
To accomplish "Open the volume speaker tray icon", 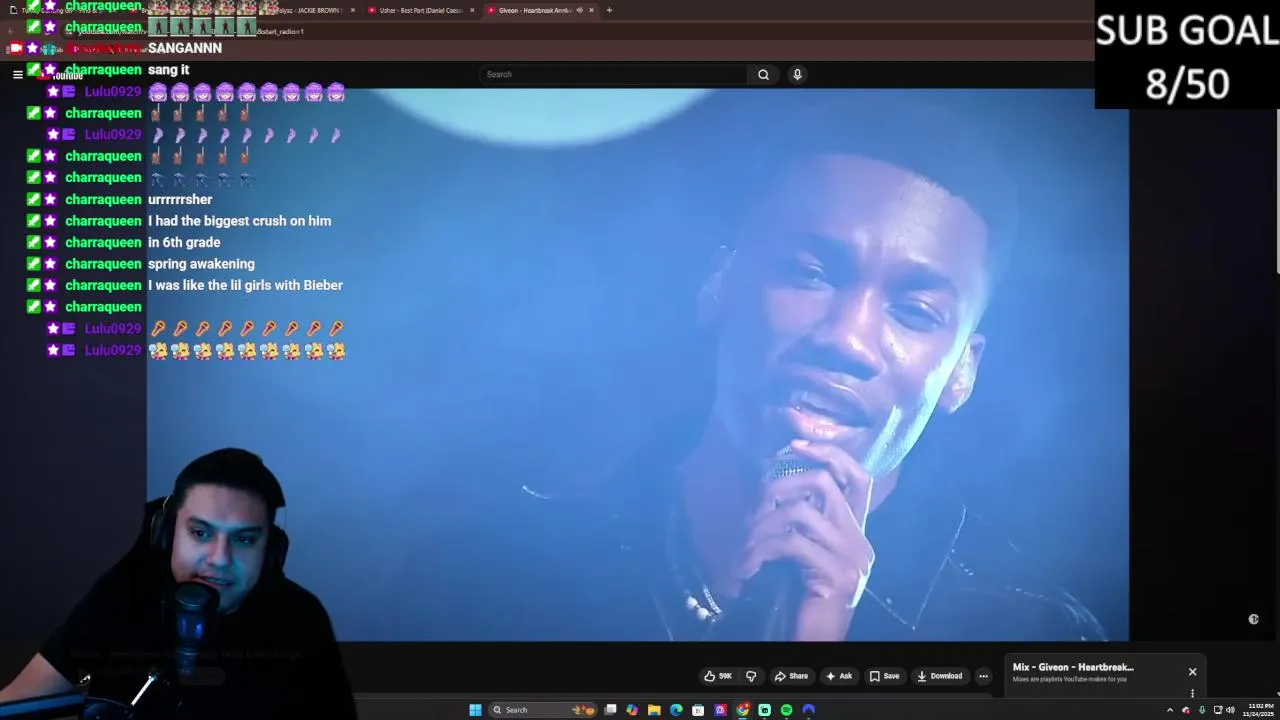I will [1230, 710].
